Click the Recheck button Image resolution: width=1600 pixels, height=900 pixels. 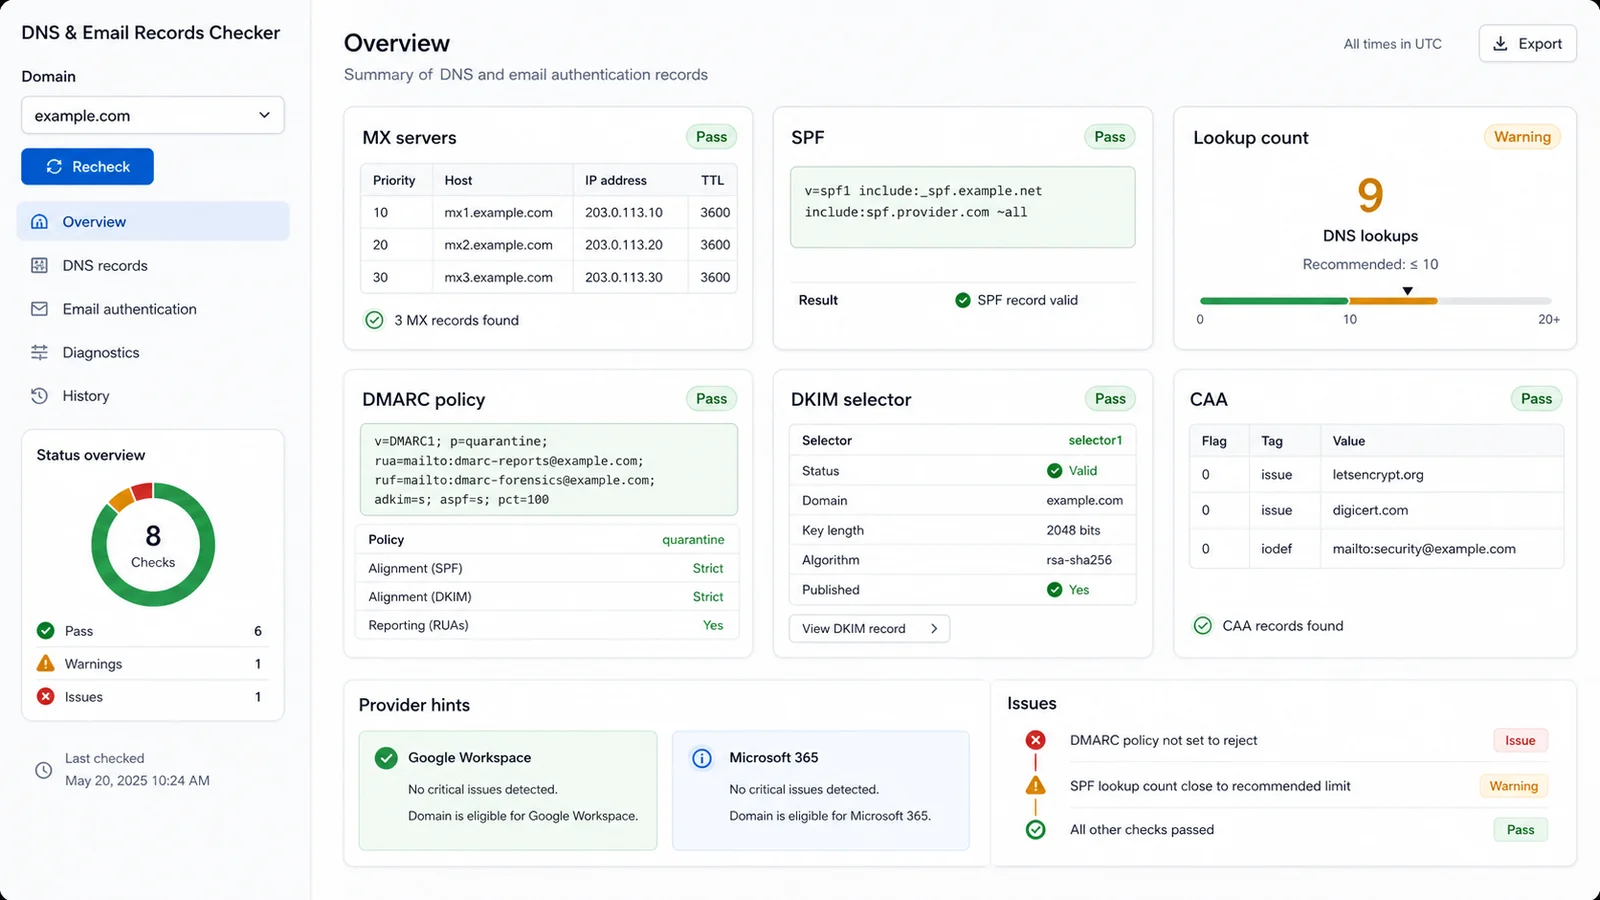pyautogui.click(x=87, y=167)
